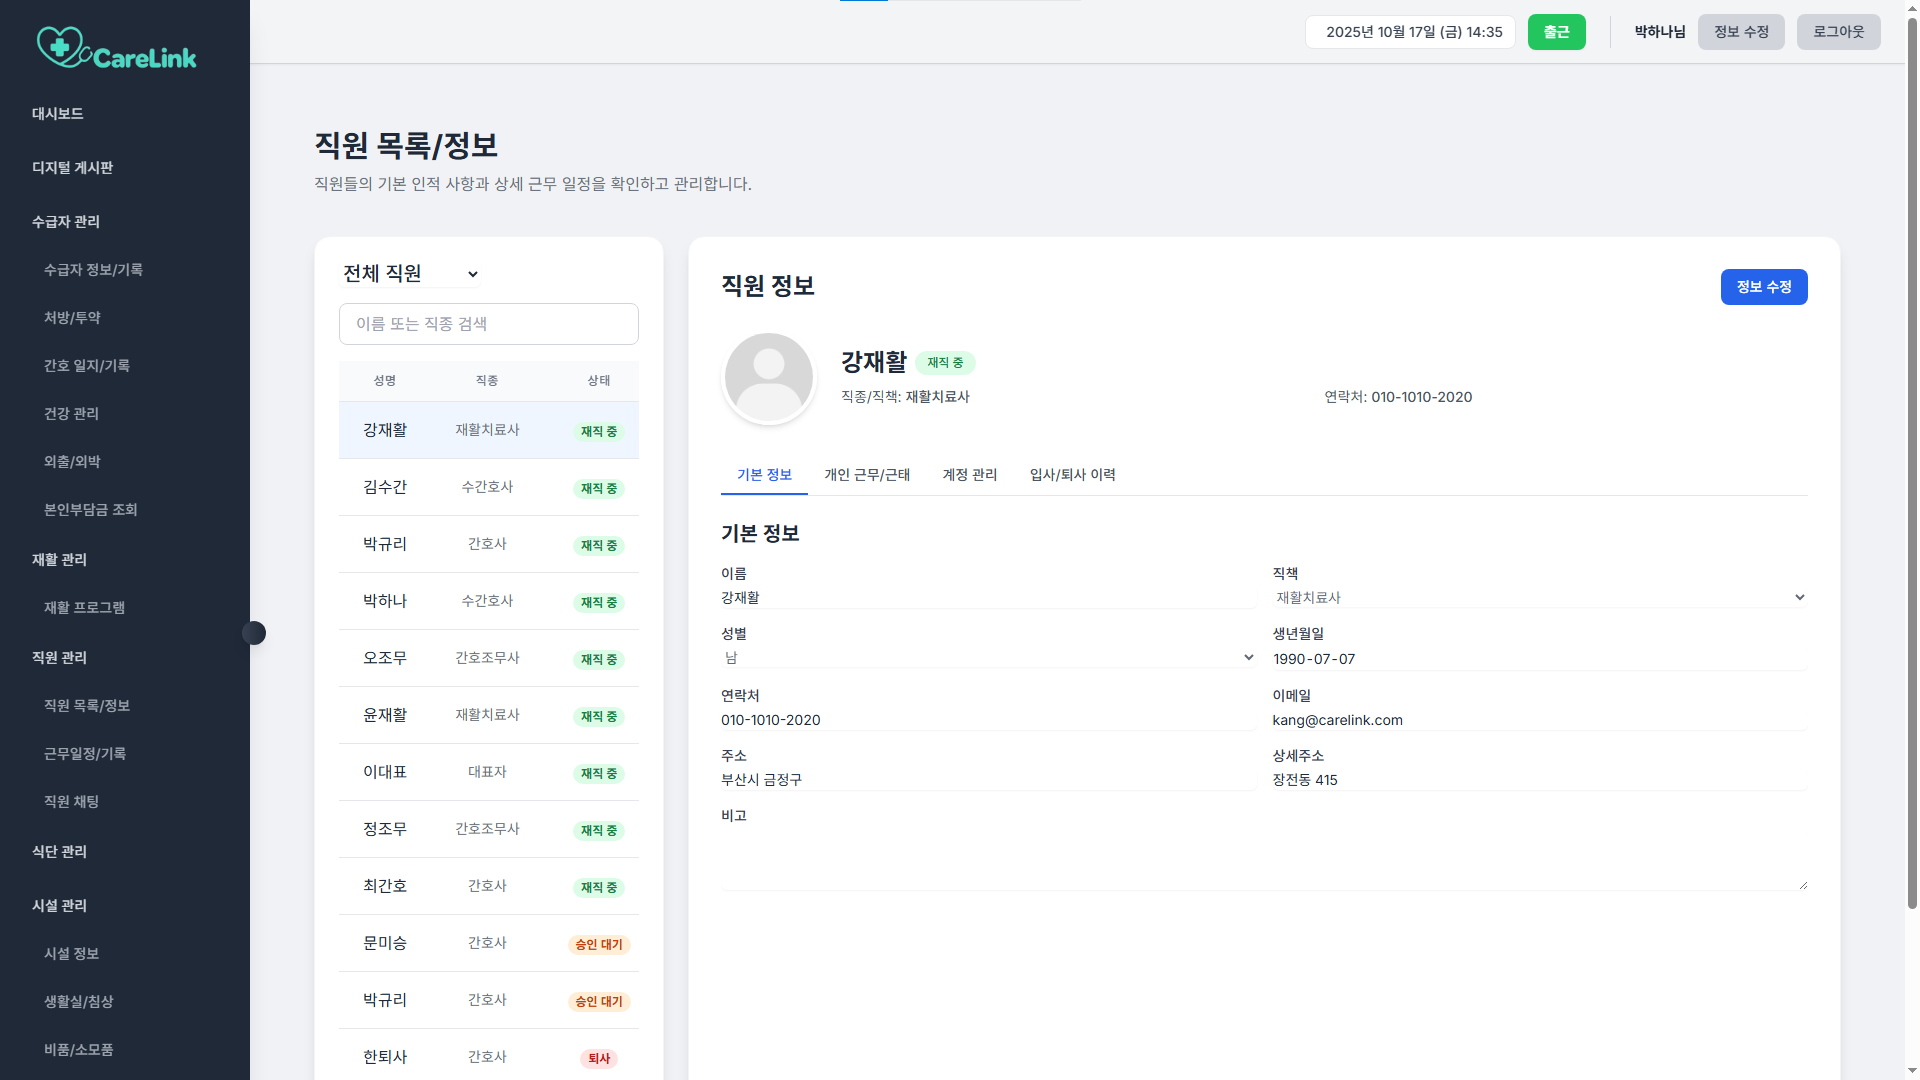
Task: Open 건강 관리 sidebar item
Action: coord(71,414)
